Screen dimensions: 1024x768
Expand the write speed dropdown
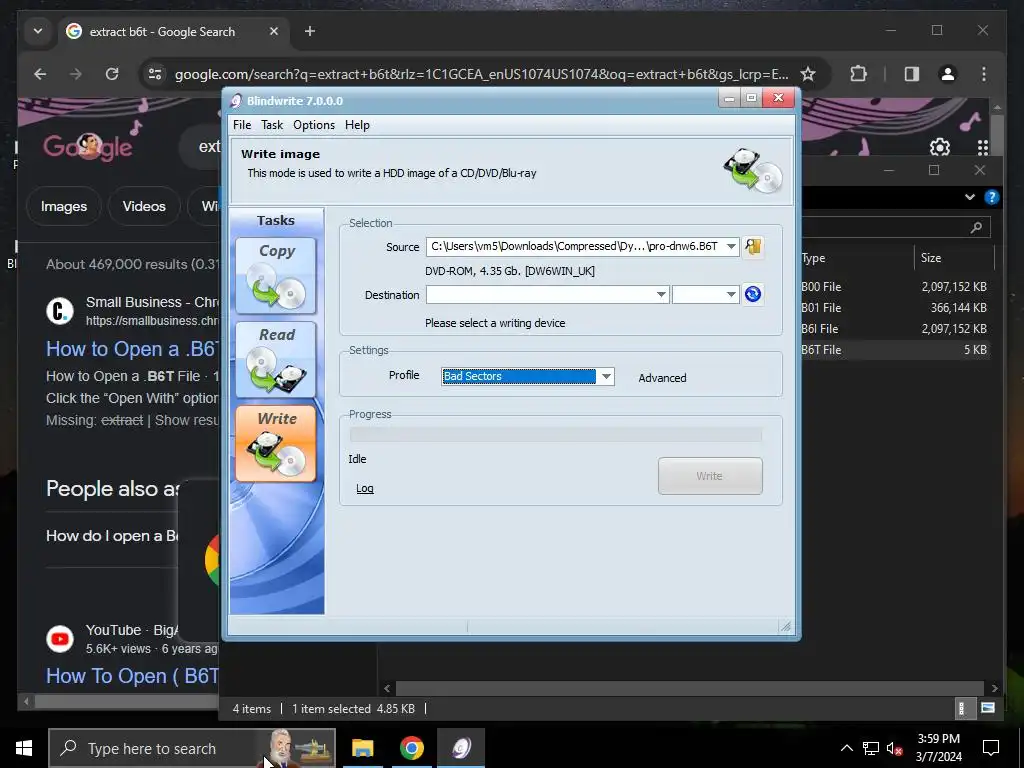click(731, 295)
